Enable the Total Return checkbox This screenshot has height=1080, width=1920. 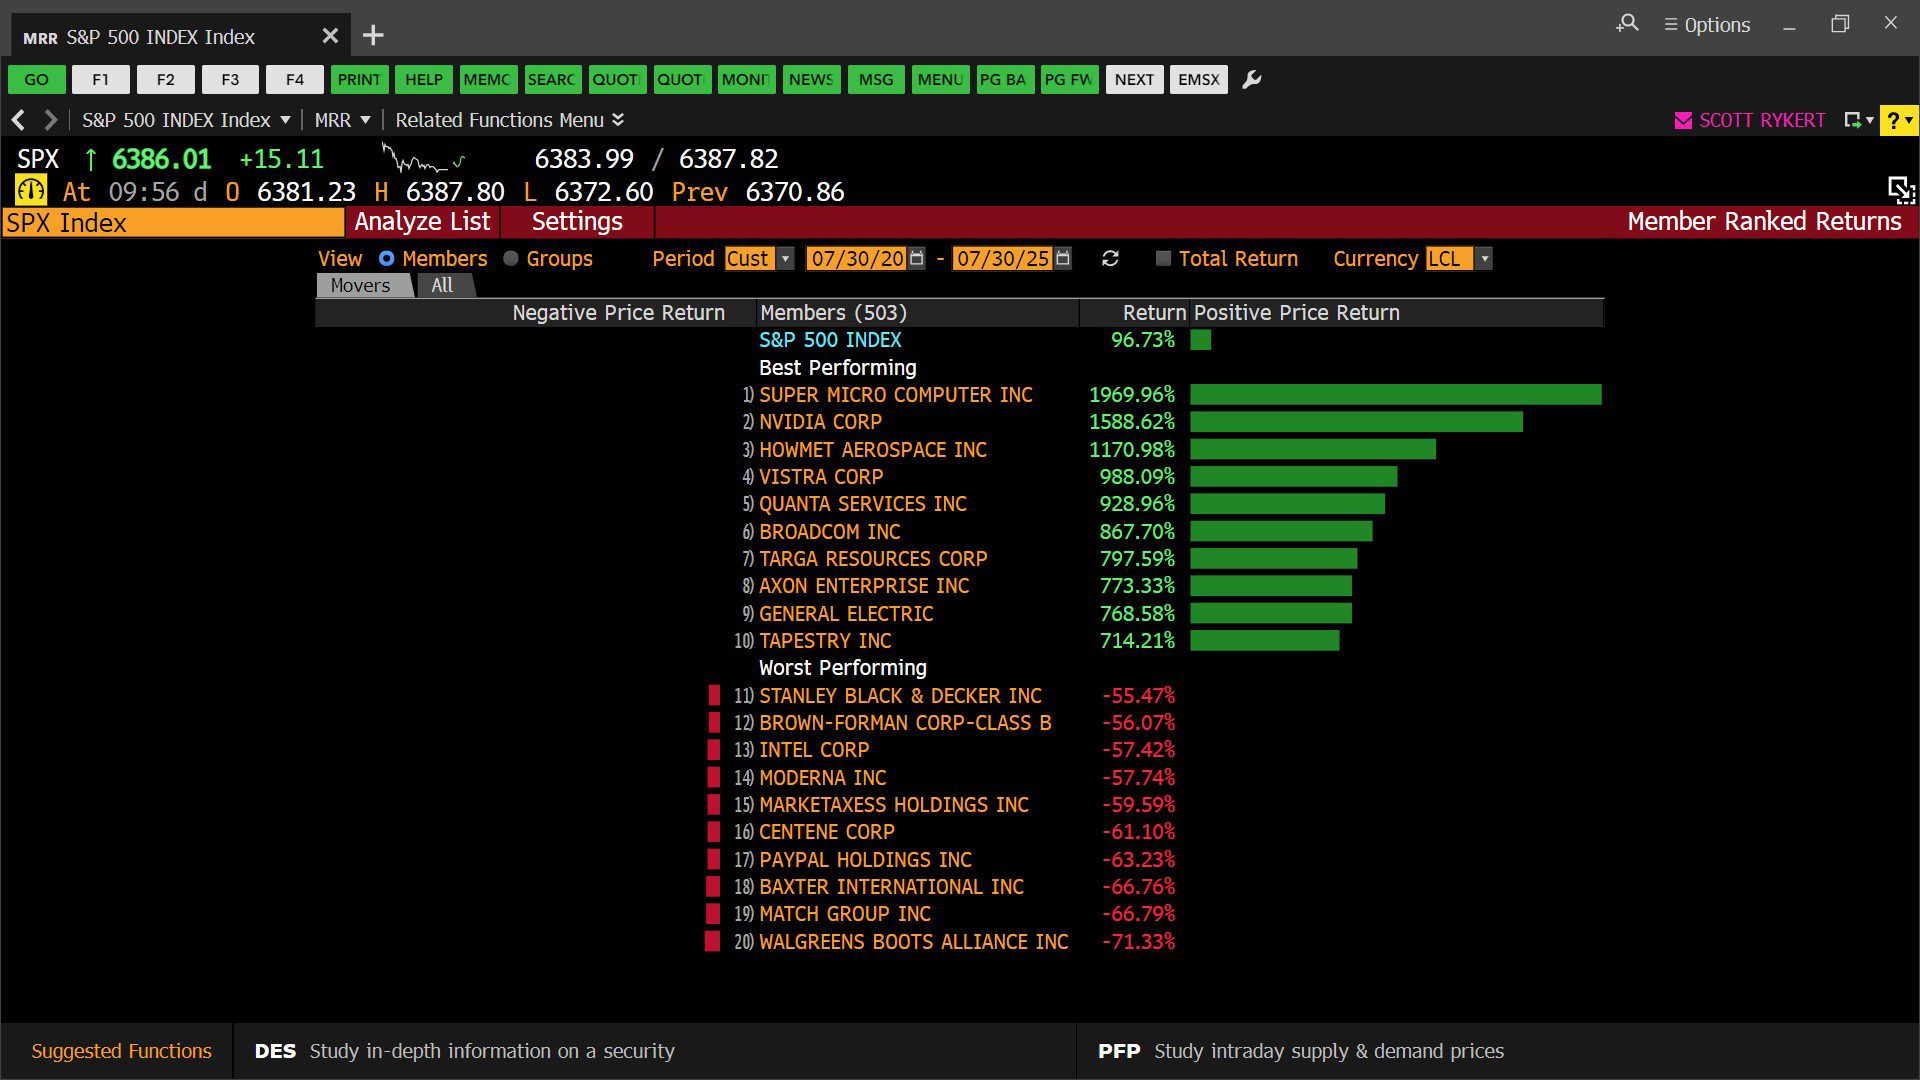pyautogui.click(x=1163, y=259)
